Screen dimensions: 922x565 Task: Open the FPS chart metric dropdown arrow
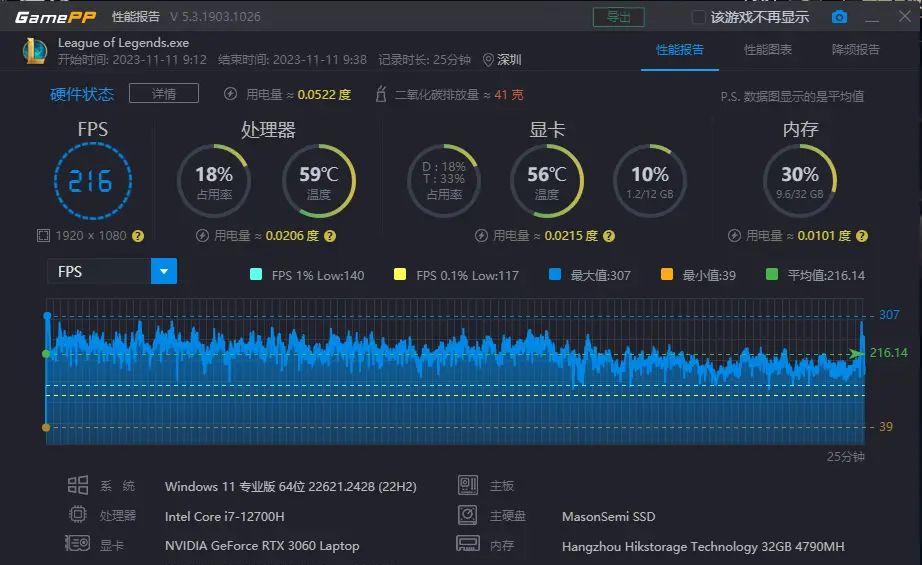tap(164, 272)
